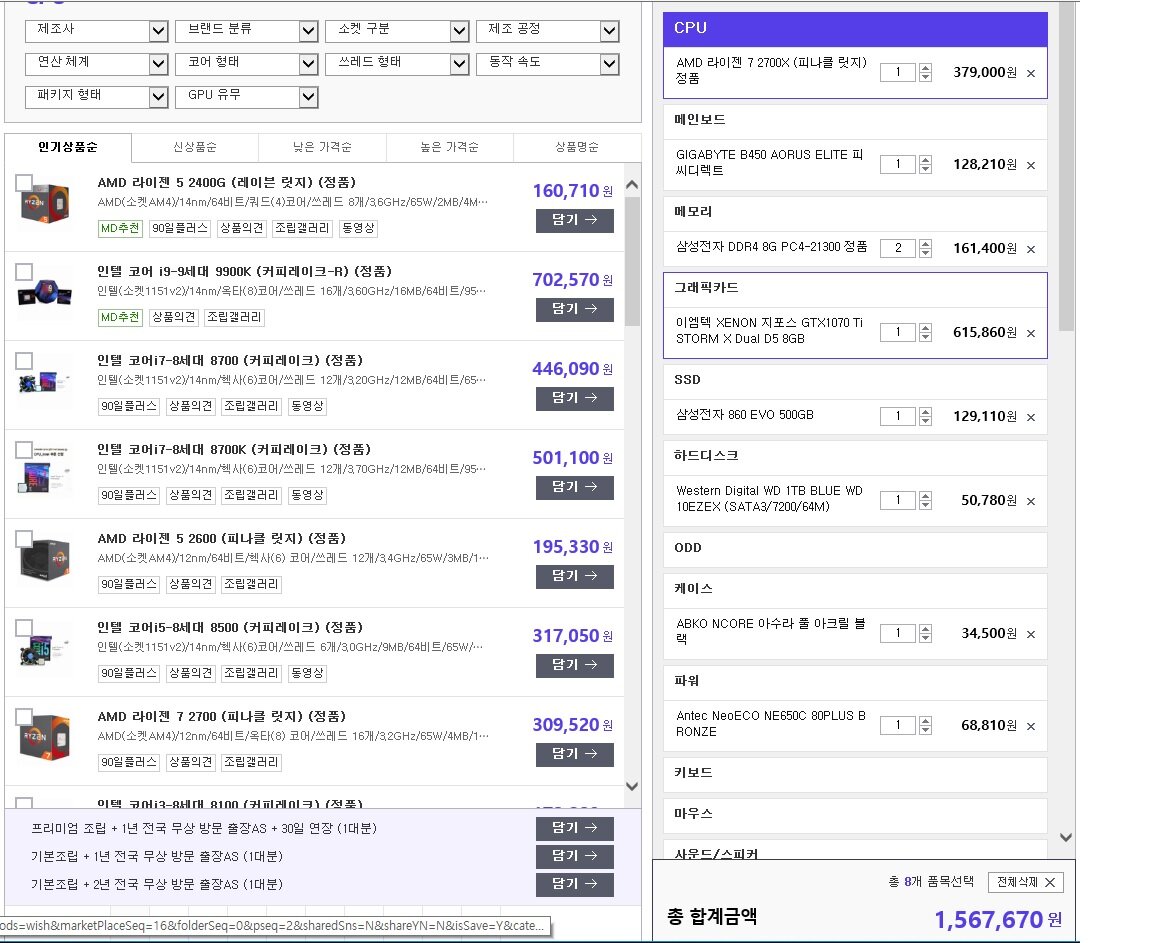Image resolution: width=1152 pixels, height=943 pixels.
Task: Edit quantity field for AMD 라이젠 7 2700X
Action: point(897,72)
